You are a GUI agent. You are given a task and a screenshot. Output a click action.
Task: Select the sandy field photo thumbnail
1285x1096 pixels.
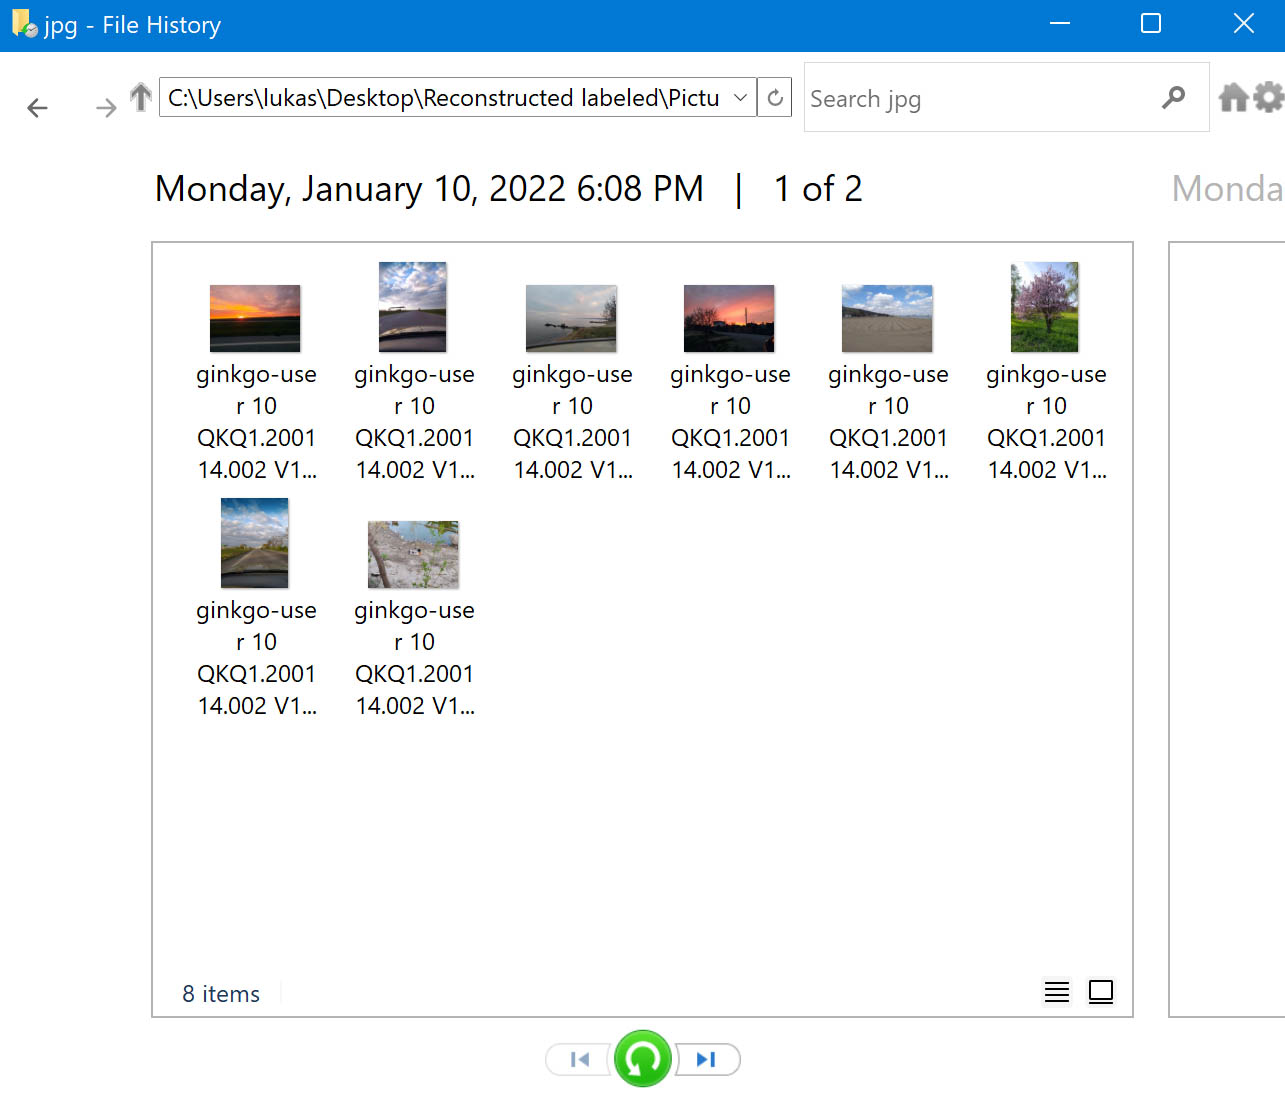click(x=887, y=318)
